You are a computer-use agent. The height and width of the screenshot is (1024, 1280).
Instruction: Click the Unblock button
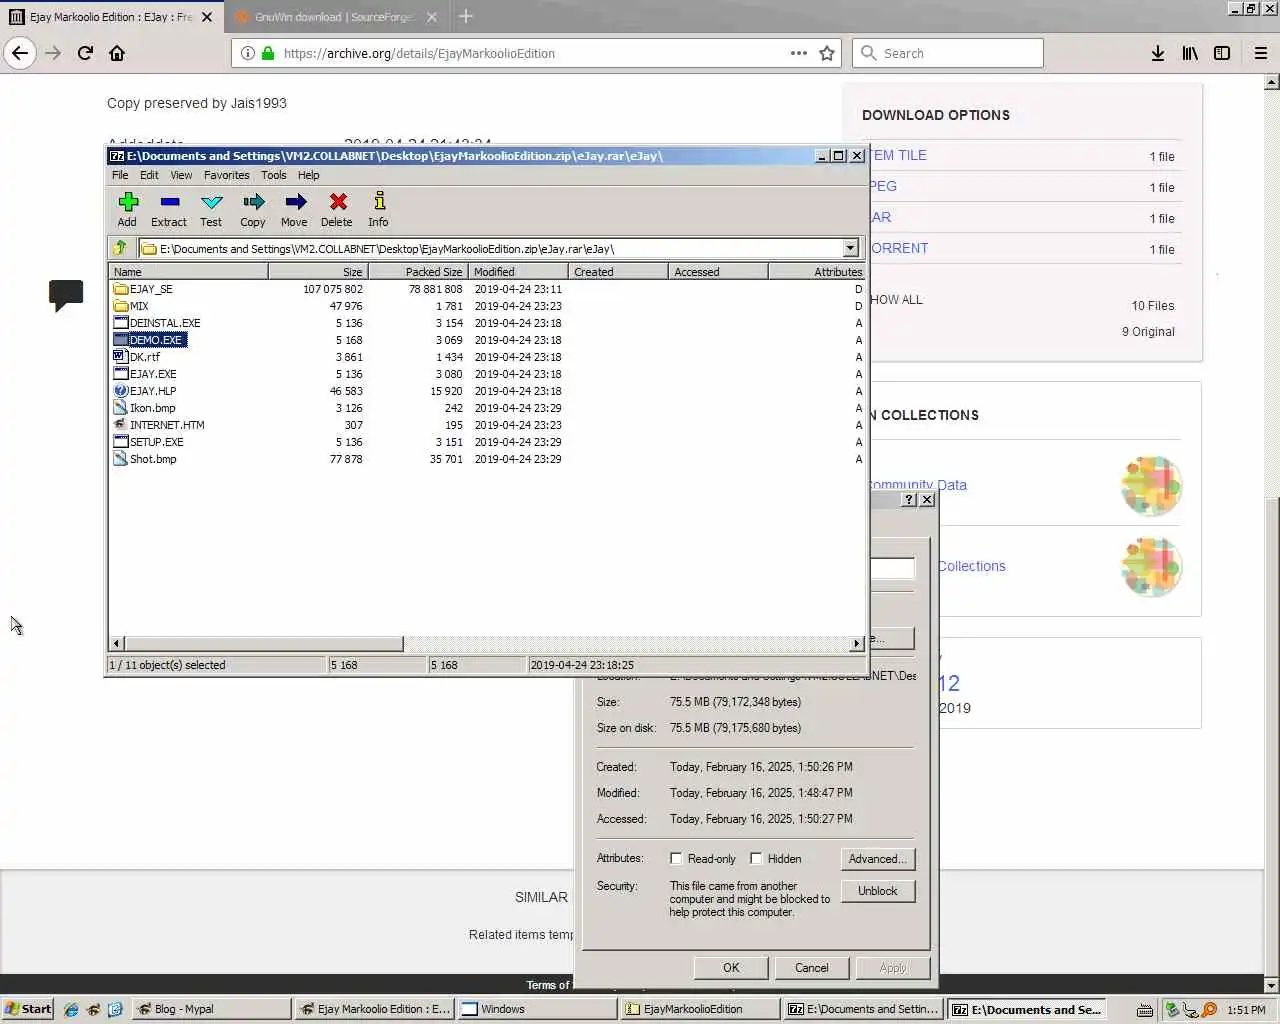(x=878, y=891)
